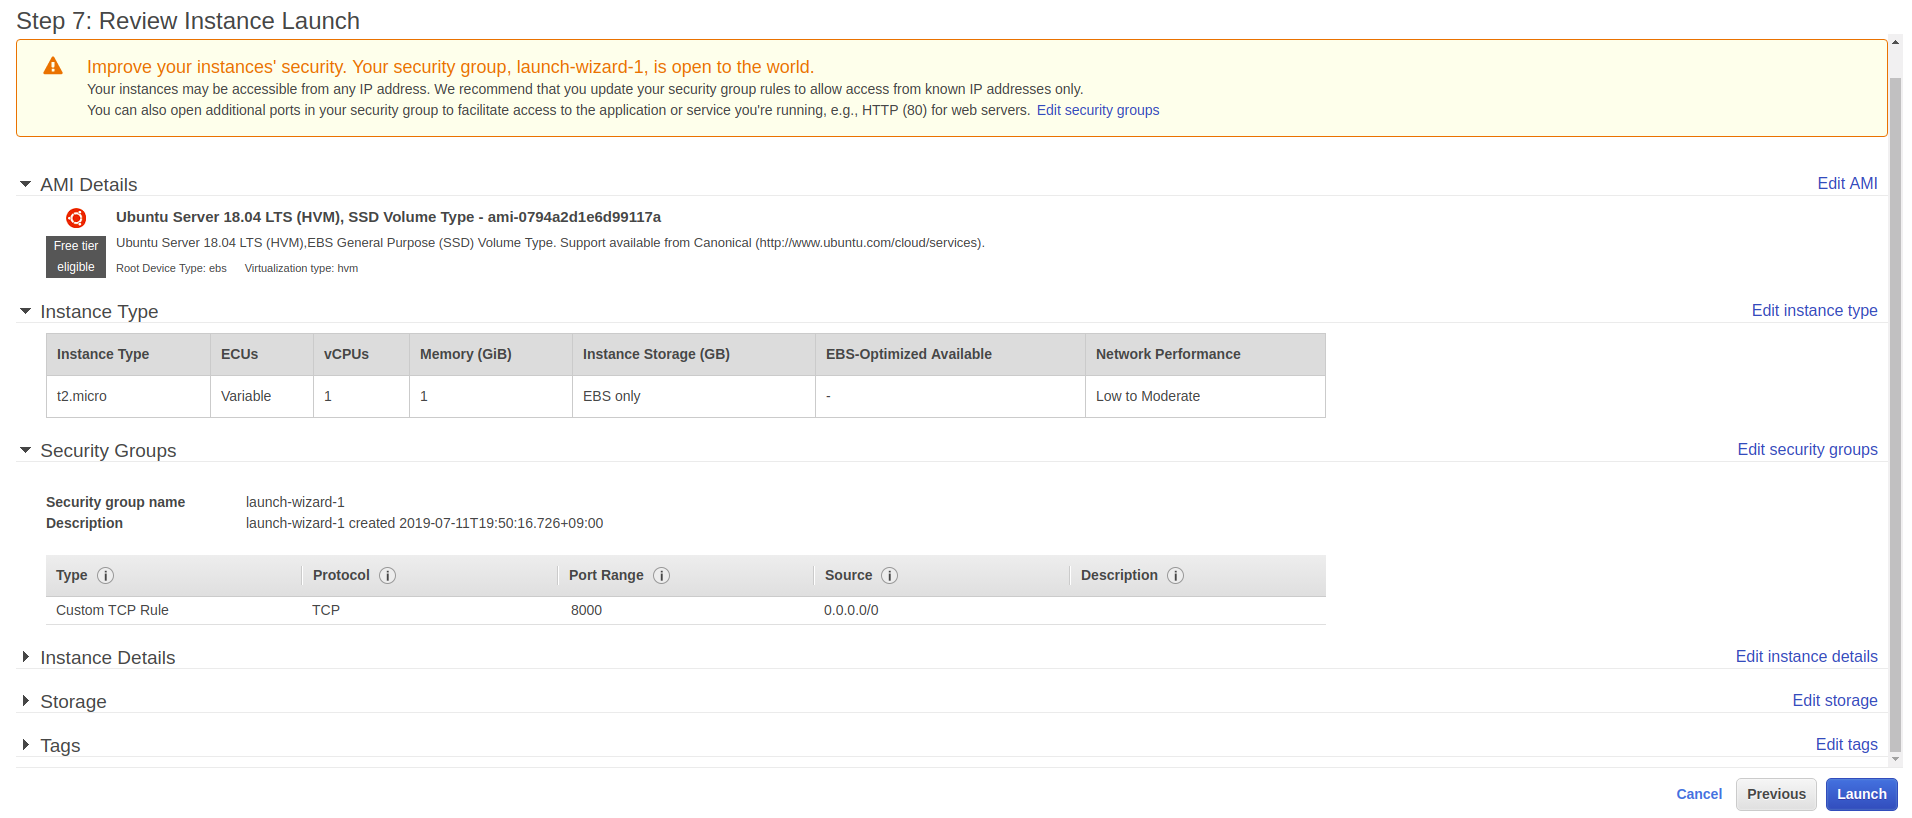Click the launch-wizard-1 security group name value
The height and width of the screenshot is (818, 1912).
(295, 502)
